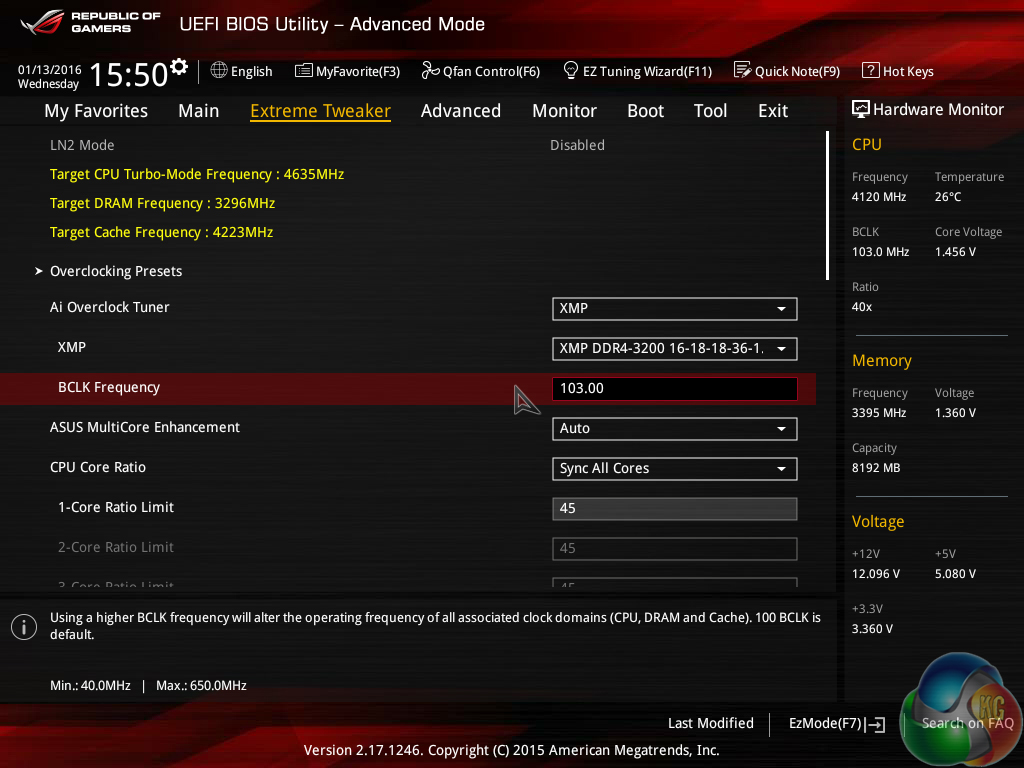Open Ai Overclock Tuner dropdown

(675, 309)
